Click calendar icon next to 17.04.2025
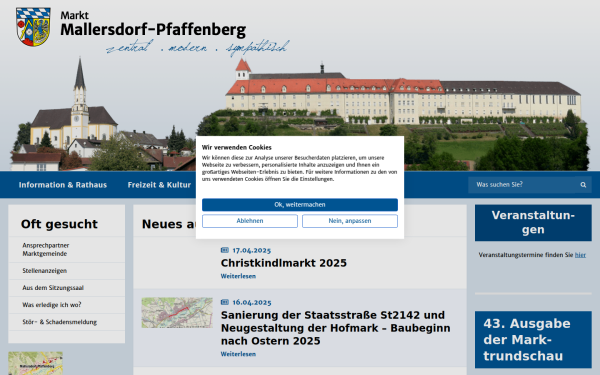 [225, 250]
